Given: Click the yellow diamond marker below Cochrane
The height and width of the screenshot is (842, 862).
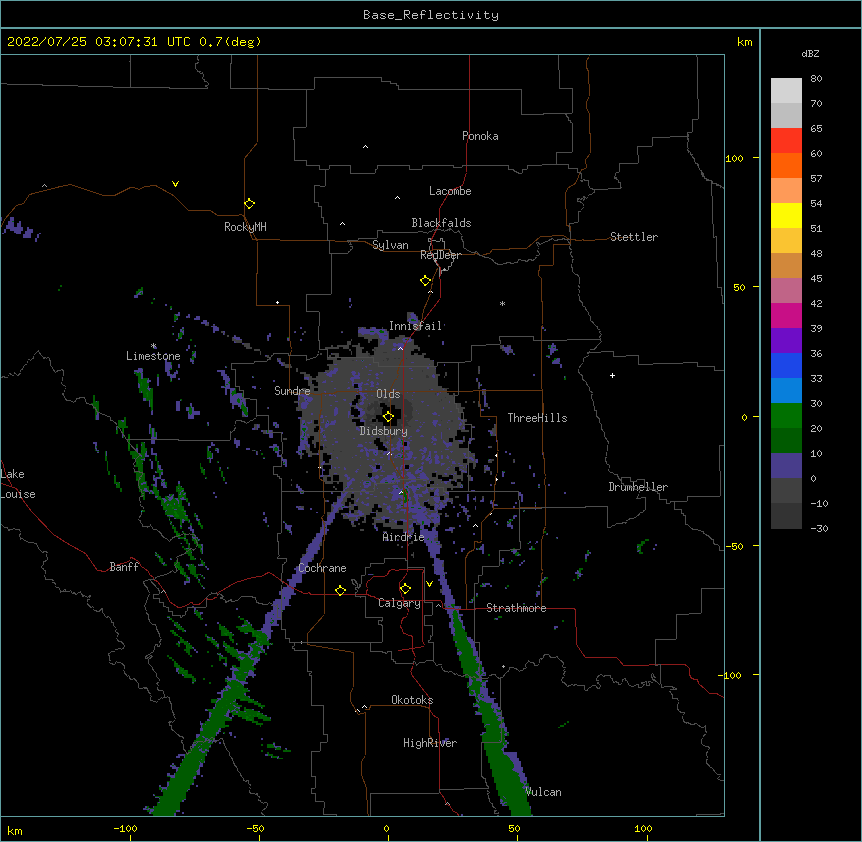Looking at the screenshot, I should 340,590.
